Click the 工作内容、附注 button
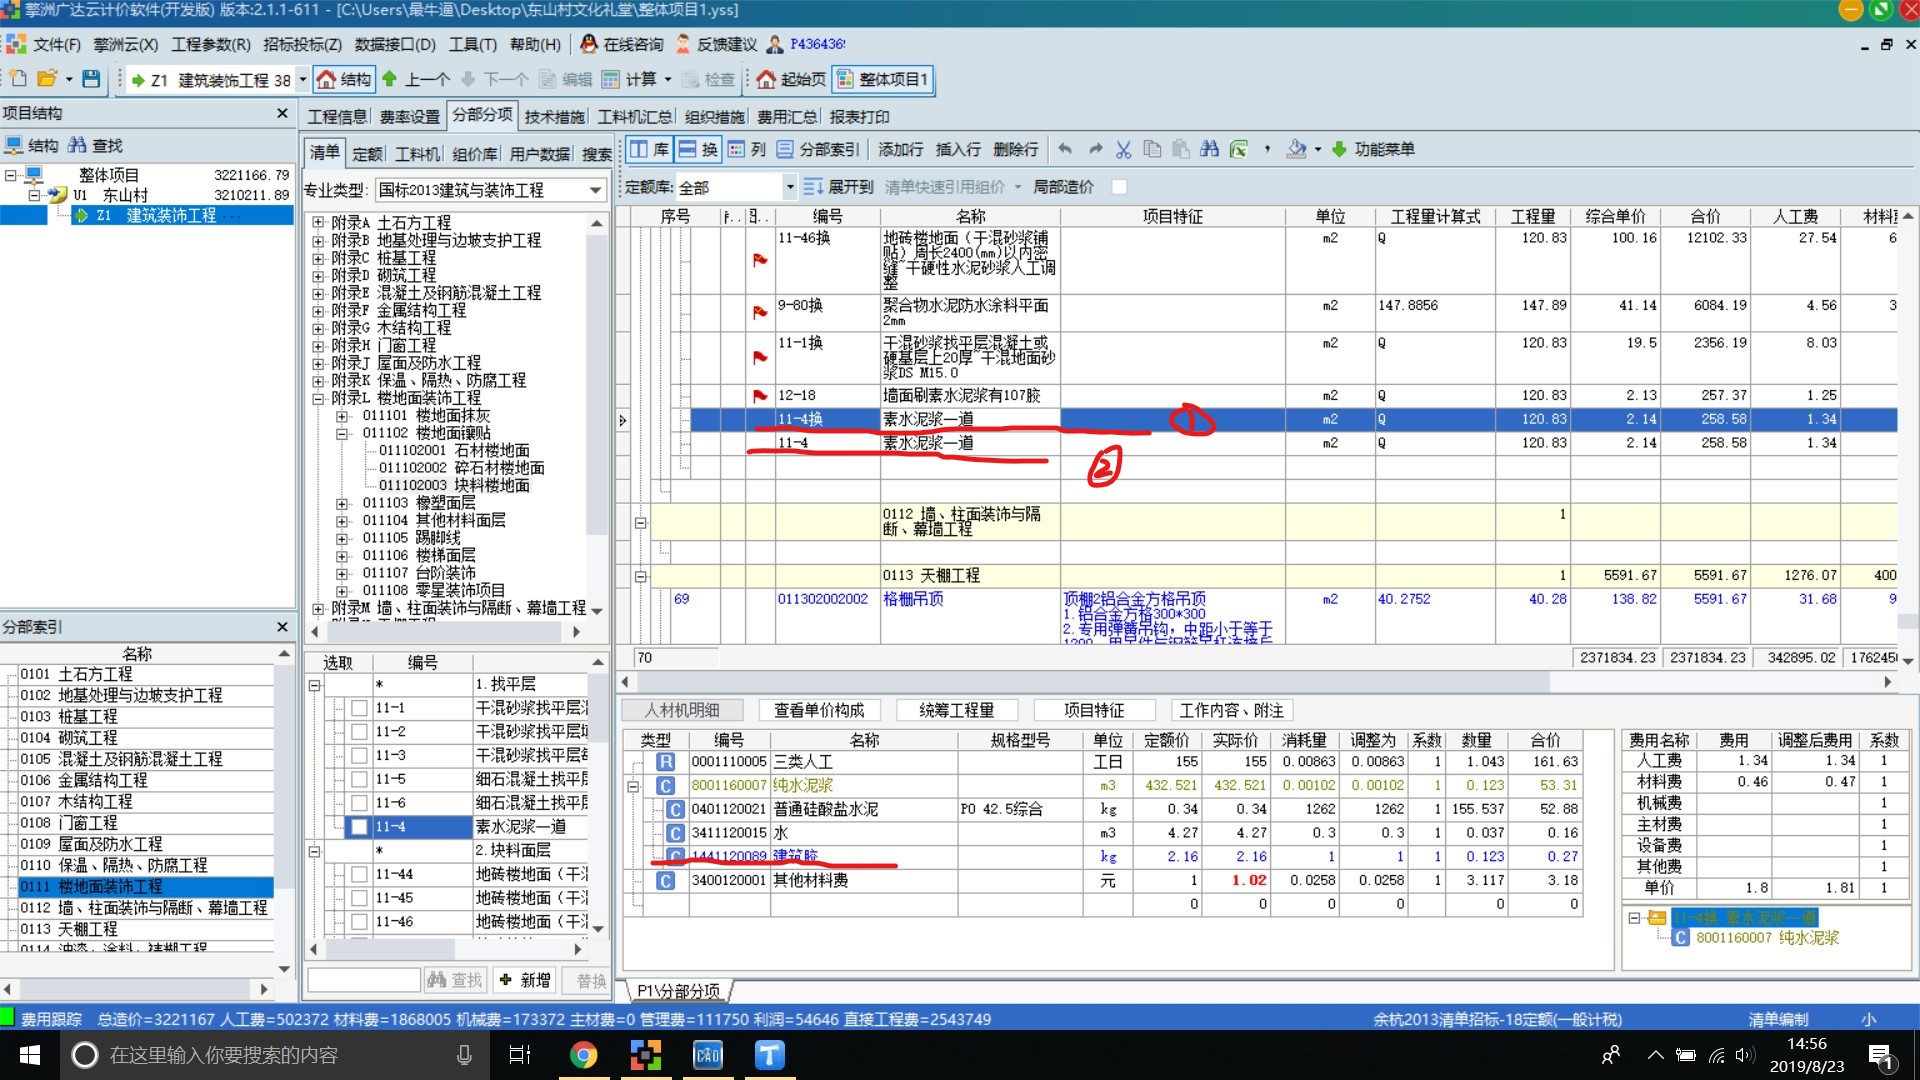The height and width of the screenshot is (1080, 1920). pyautogui.click(x=1231, y=710)
